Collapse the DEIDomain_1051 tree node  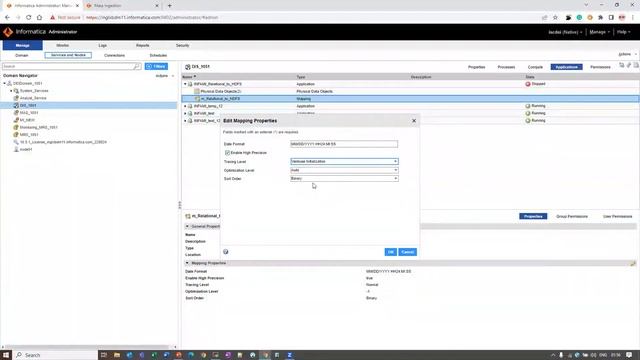pyautogui.click(x=4, y=83)
